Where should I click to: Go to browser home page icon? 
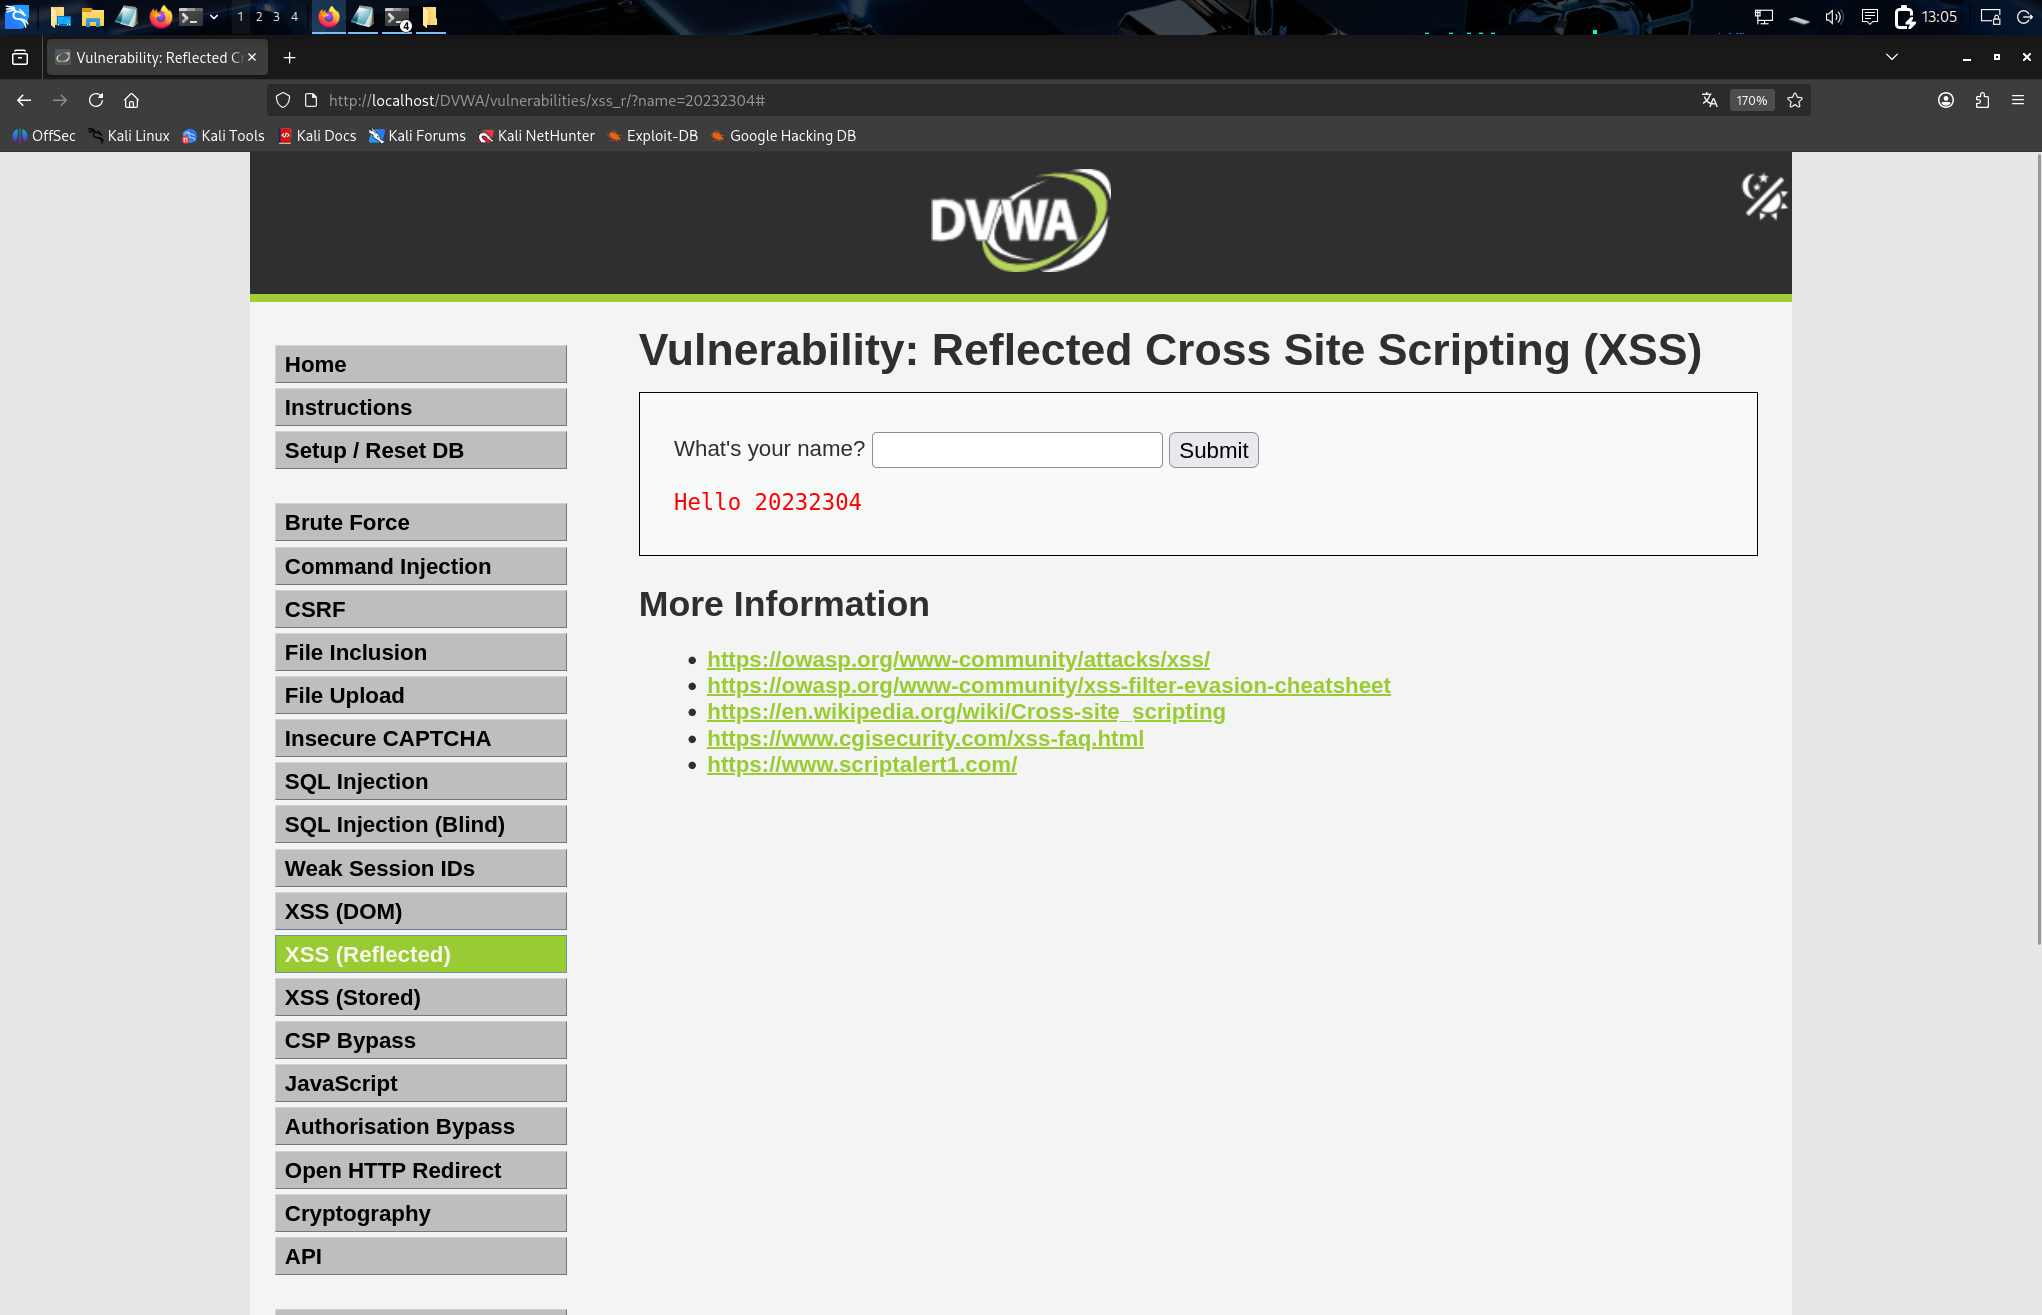coord(131,100)
